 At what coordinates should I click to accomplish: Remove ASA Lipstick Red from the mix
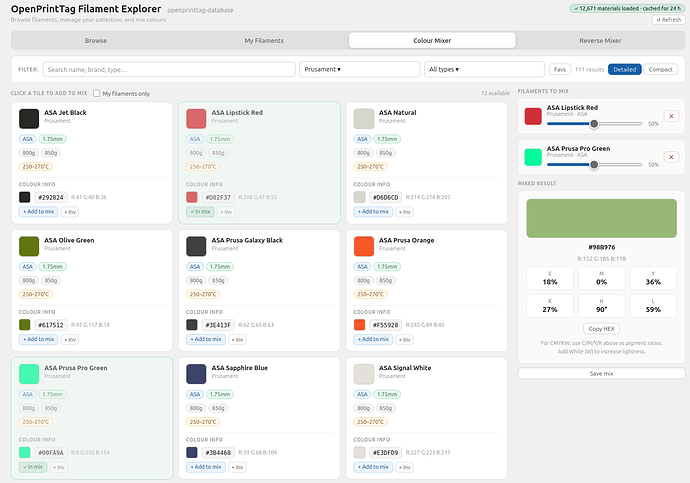(671, 116)
